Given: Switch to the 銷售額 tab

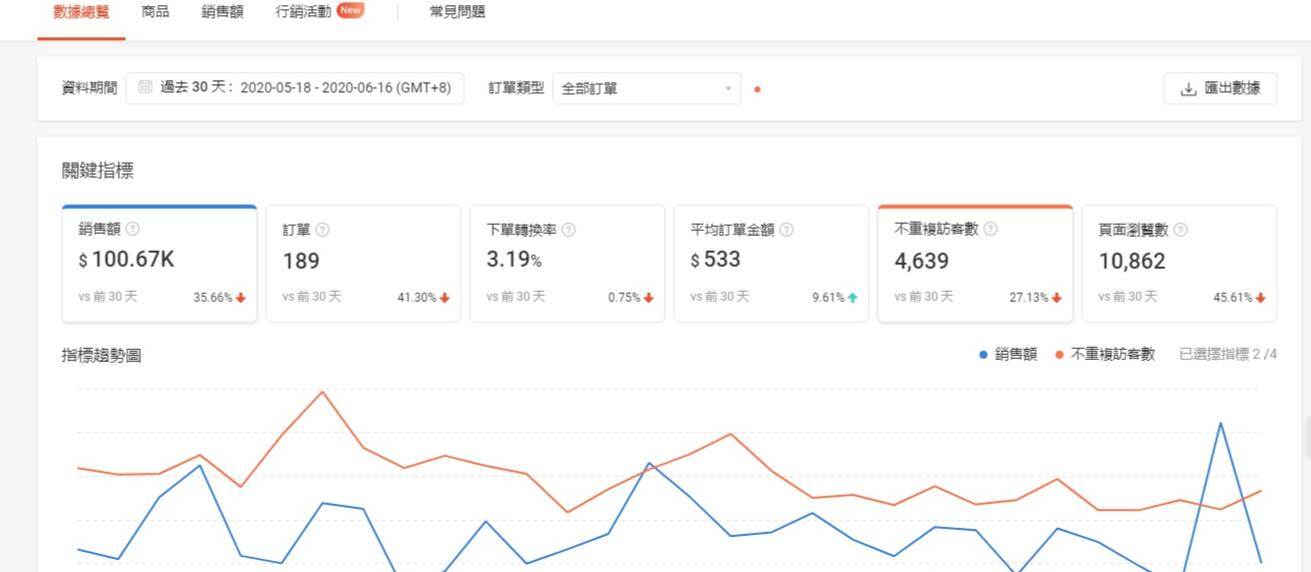Looking at the screenshot, I should click(222, 12).
